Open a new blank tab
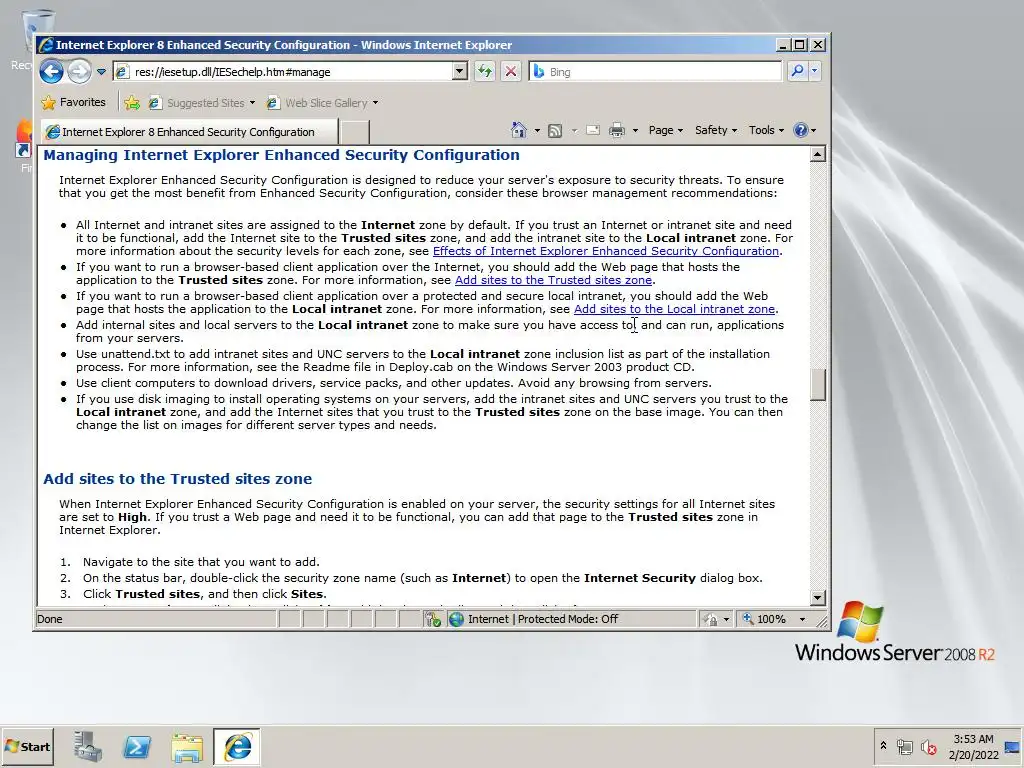This screenshot has width=1024, height=768. [x=355, y=132]
